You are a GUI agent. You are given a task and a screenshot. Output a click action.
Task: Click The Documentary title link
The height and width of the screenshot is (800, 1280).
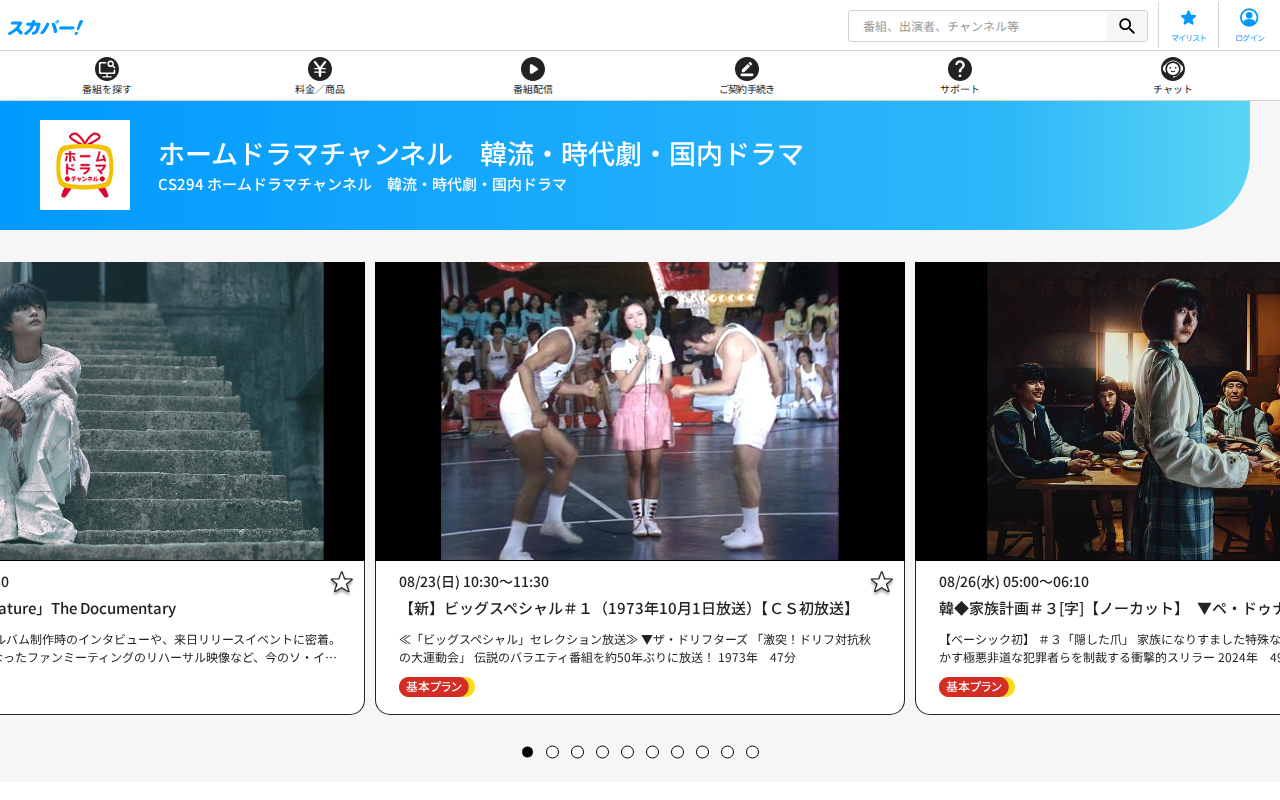point(88,608)
